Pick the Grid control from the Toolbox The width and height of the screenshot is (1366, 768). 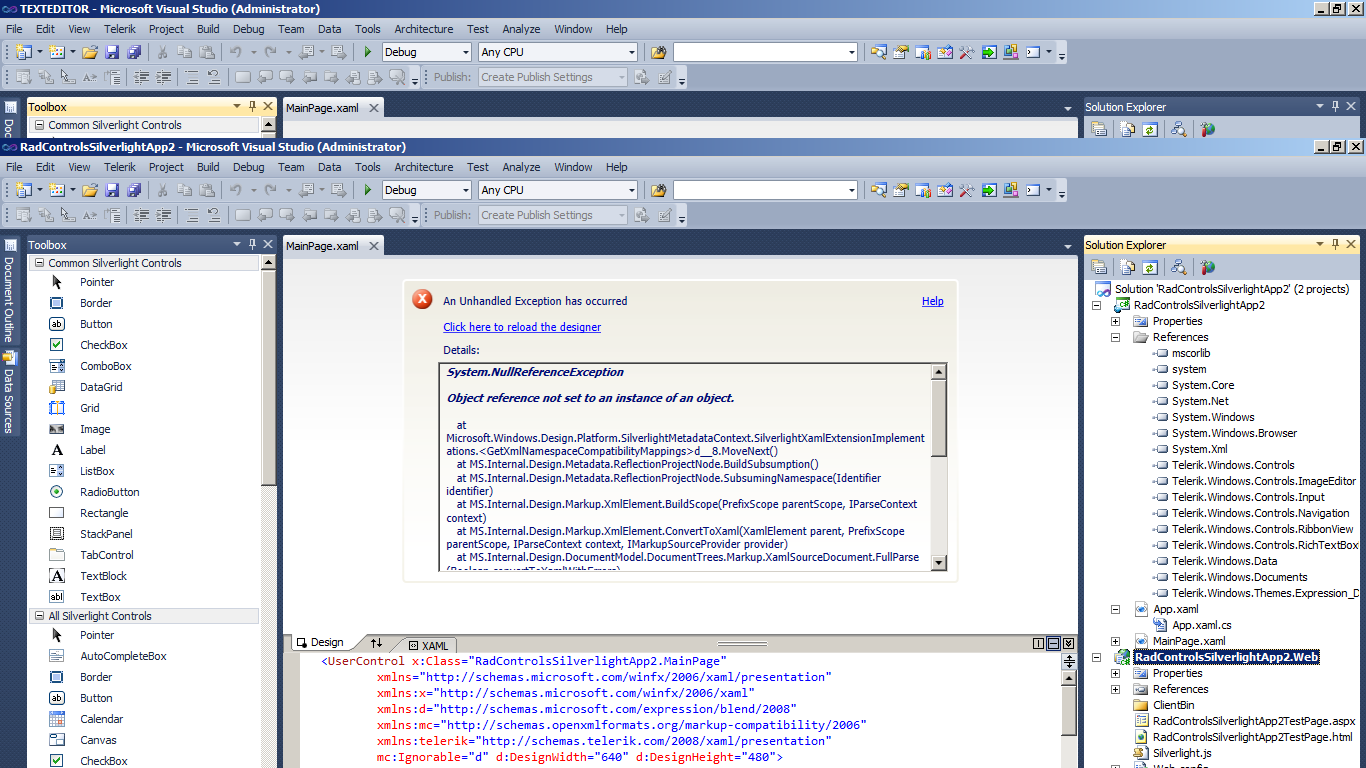coord(90,408)
